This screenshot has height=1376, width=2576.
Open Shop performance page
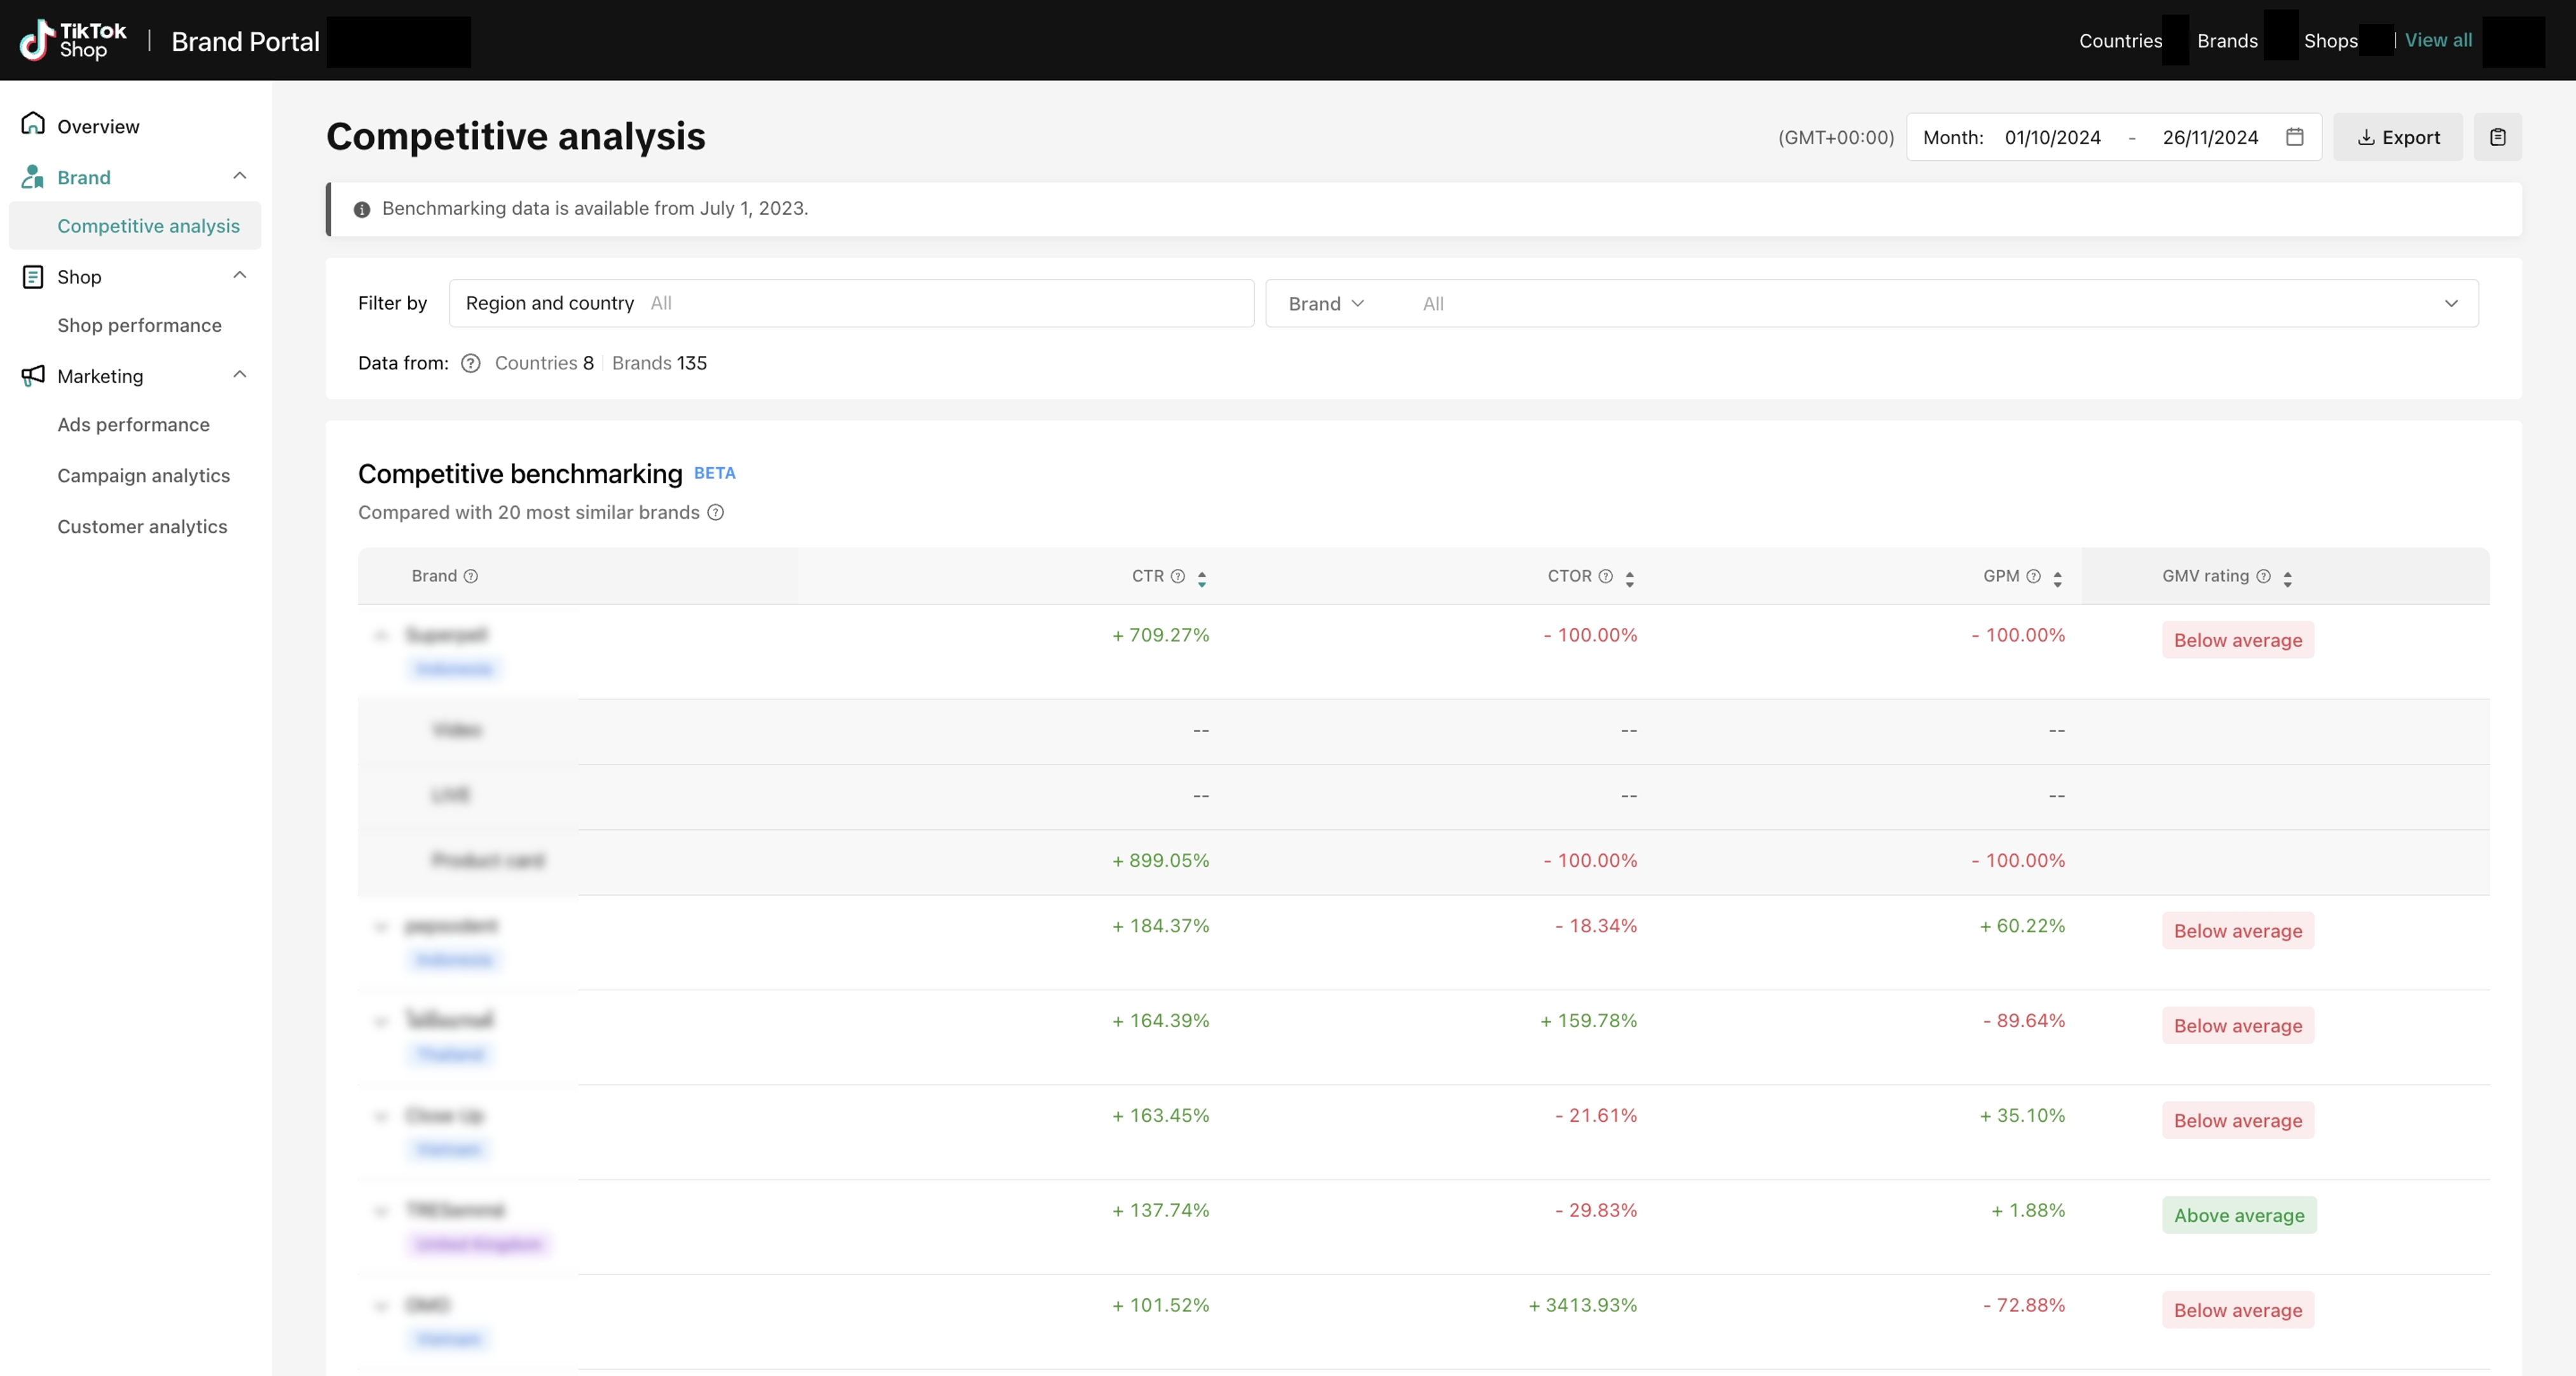(x=139, y=325)
